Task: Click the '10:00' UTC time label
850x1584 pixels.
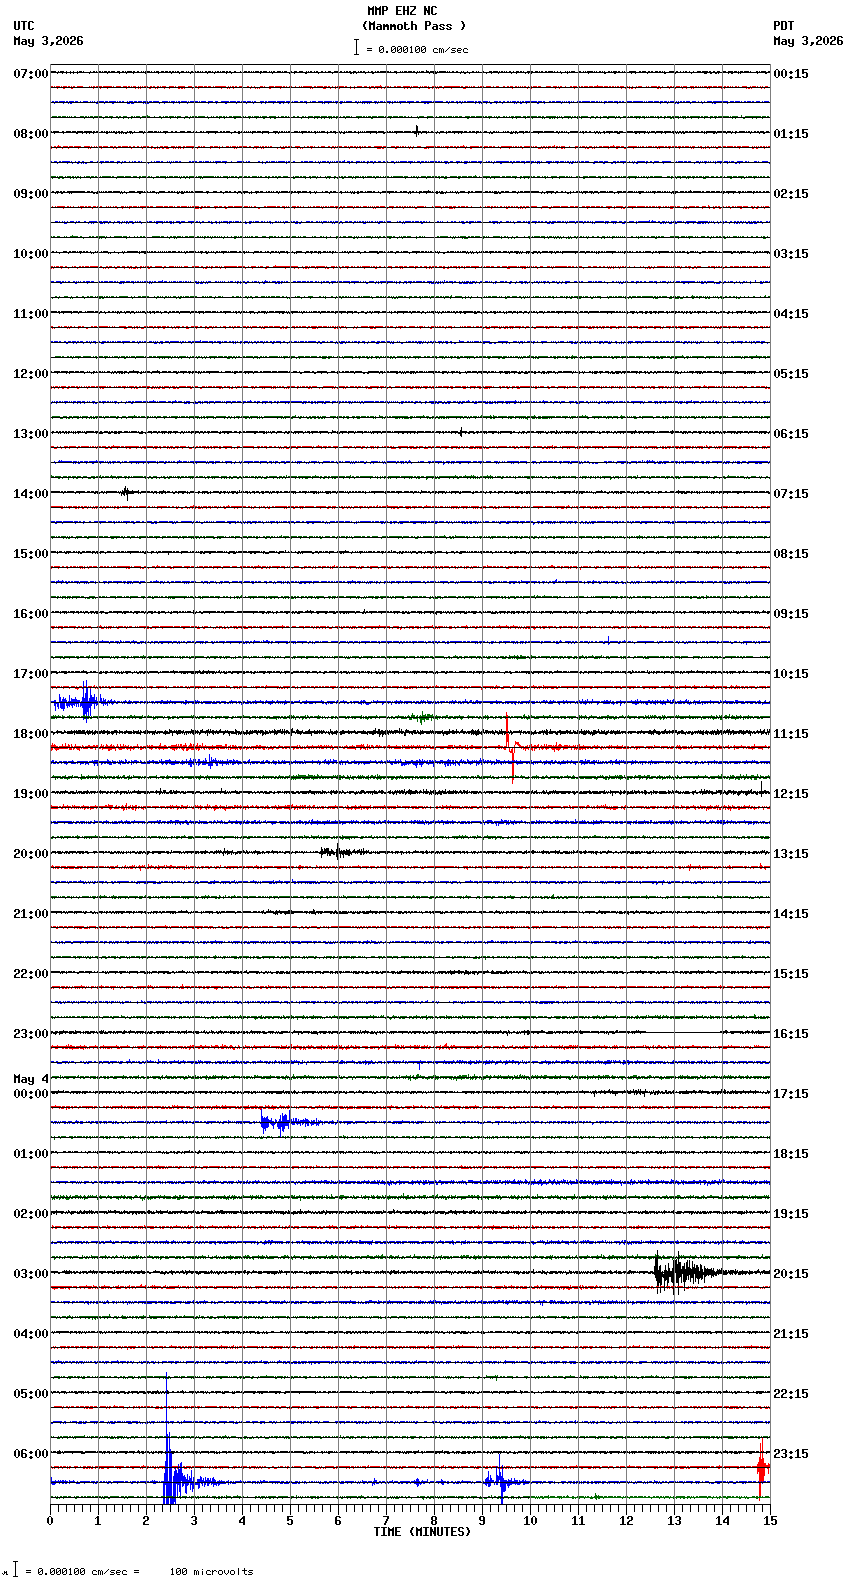Action: [x=31, y=254]
